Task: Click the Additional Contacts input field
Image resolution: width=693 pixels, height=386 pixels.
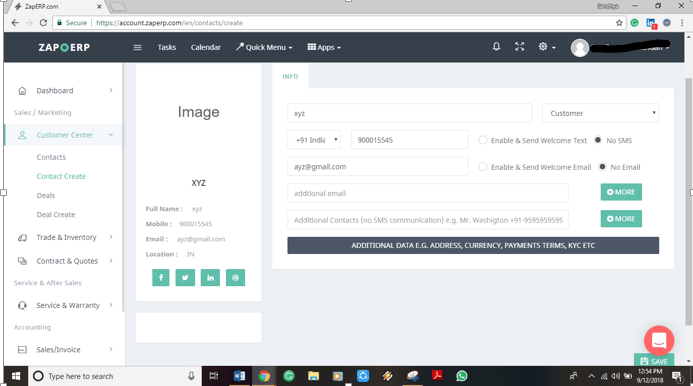Action: click(x=428, y=220)
